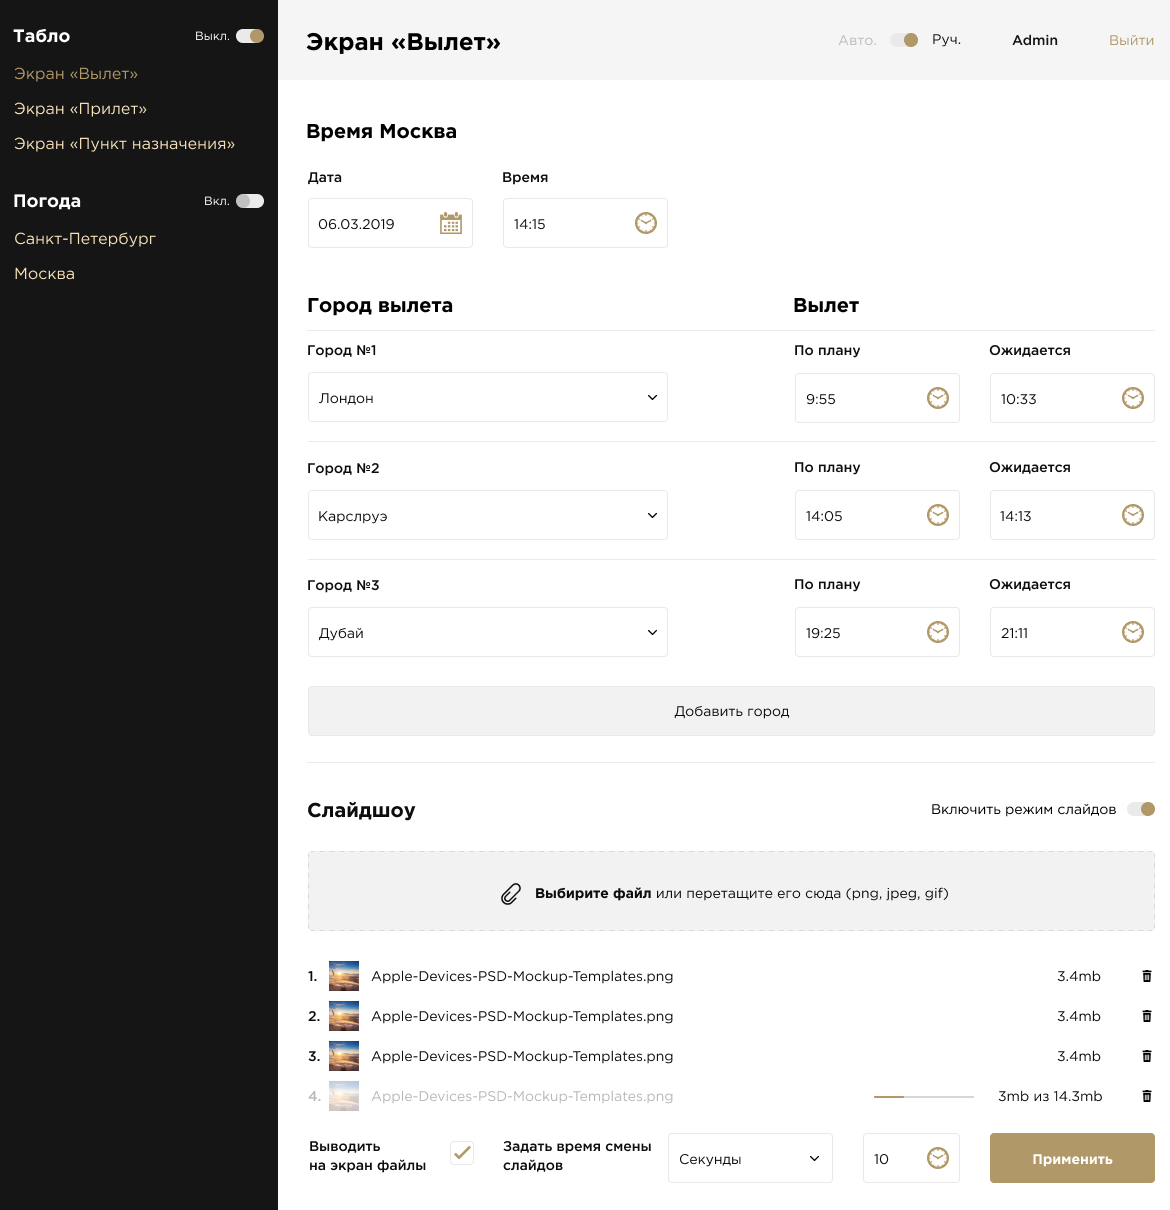Click clock icon for London planned departure

(938, 398)
